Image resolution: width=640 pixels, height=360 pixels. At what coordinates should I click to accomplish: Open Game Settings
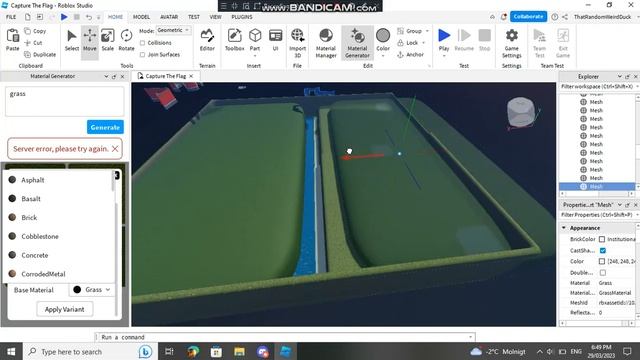[512, 43]
